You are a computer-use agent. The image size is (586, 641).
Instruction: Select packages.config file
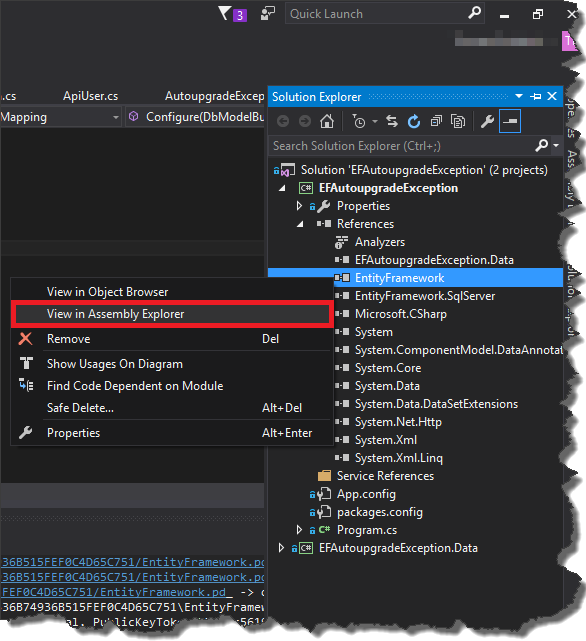coord(379,512)
